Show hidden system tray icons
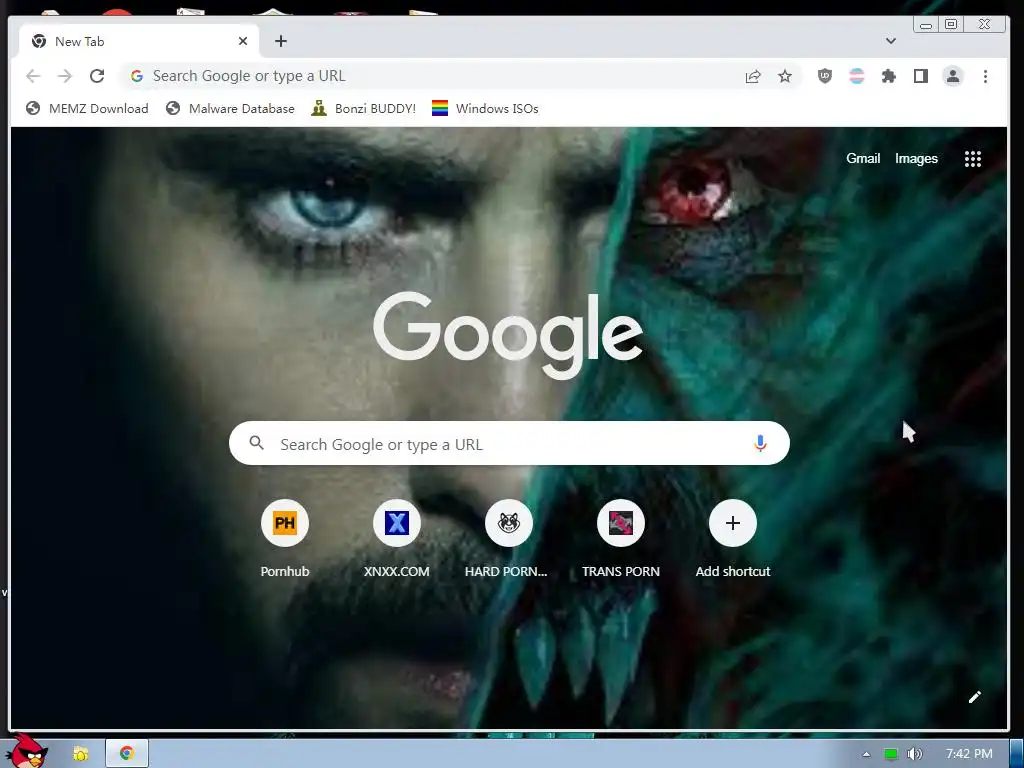1024x768 pixels. (x=866, y=754)
